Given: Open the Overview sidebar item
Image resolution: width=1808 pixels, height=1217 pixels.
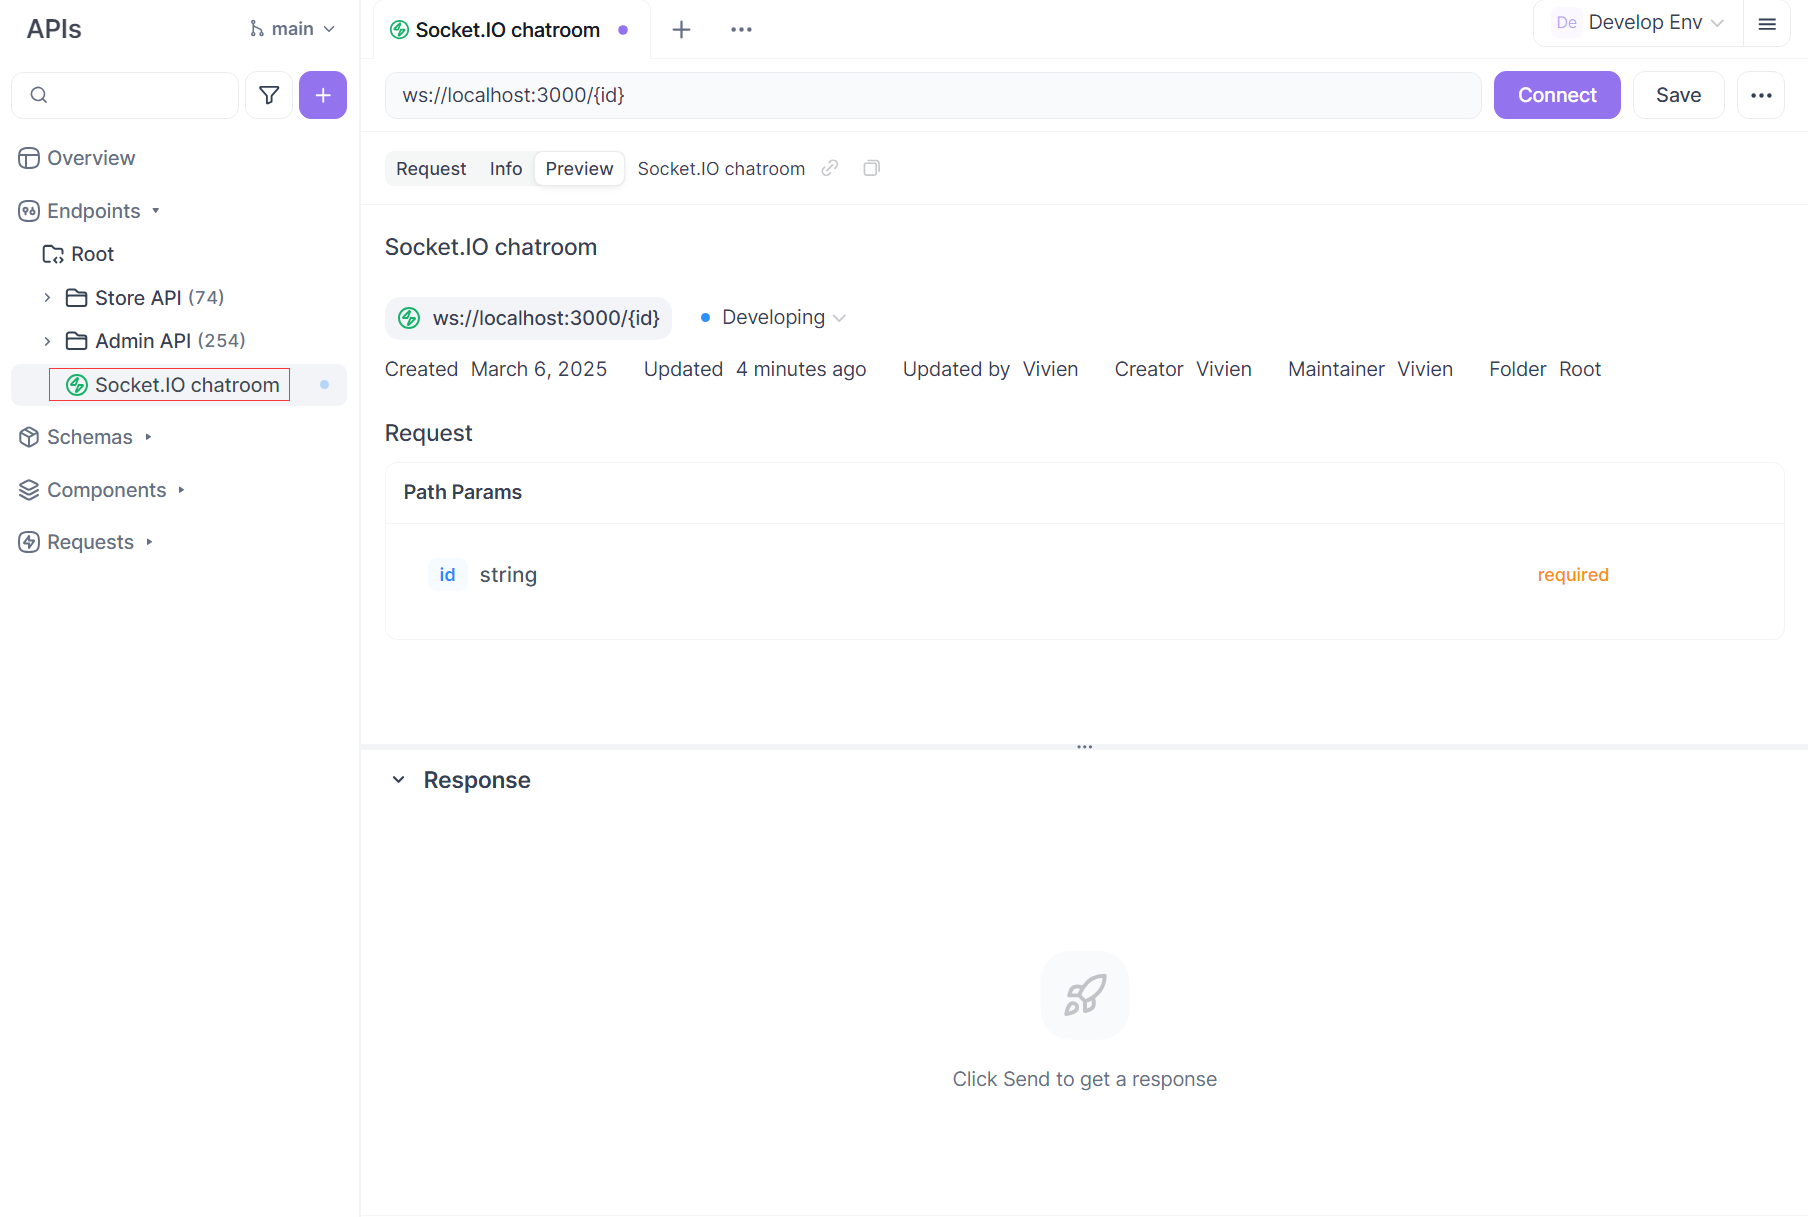Looking at the screenshot, I should point(91,158).
